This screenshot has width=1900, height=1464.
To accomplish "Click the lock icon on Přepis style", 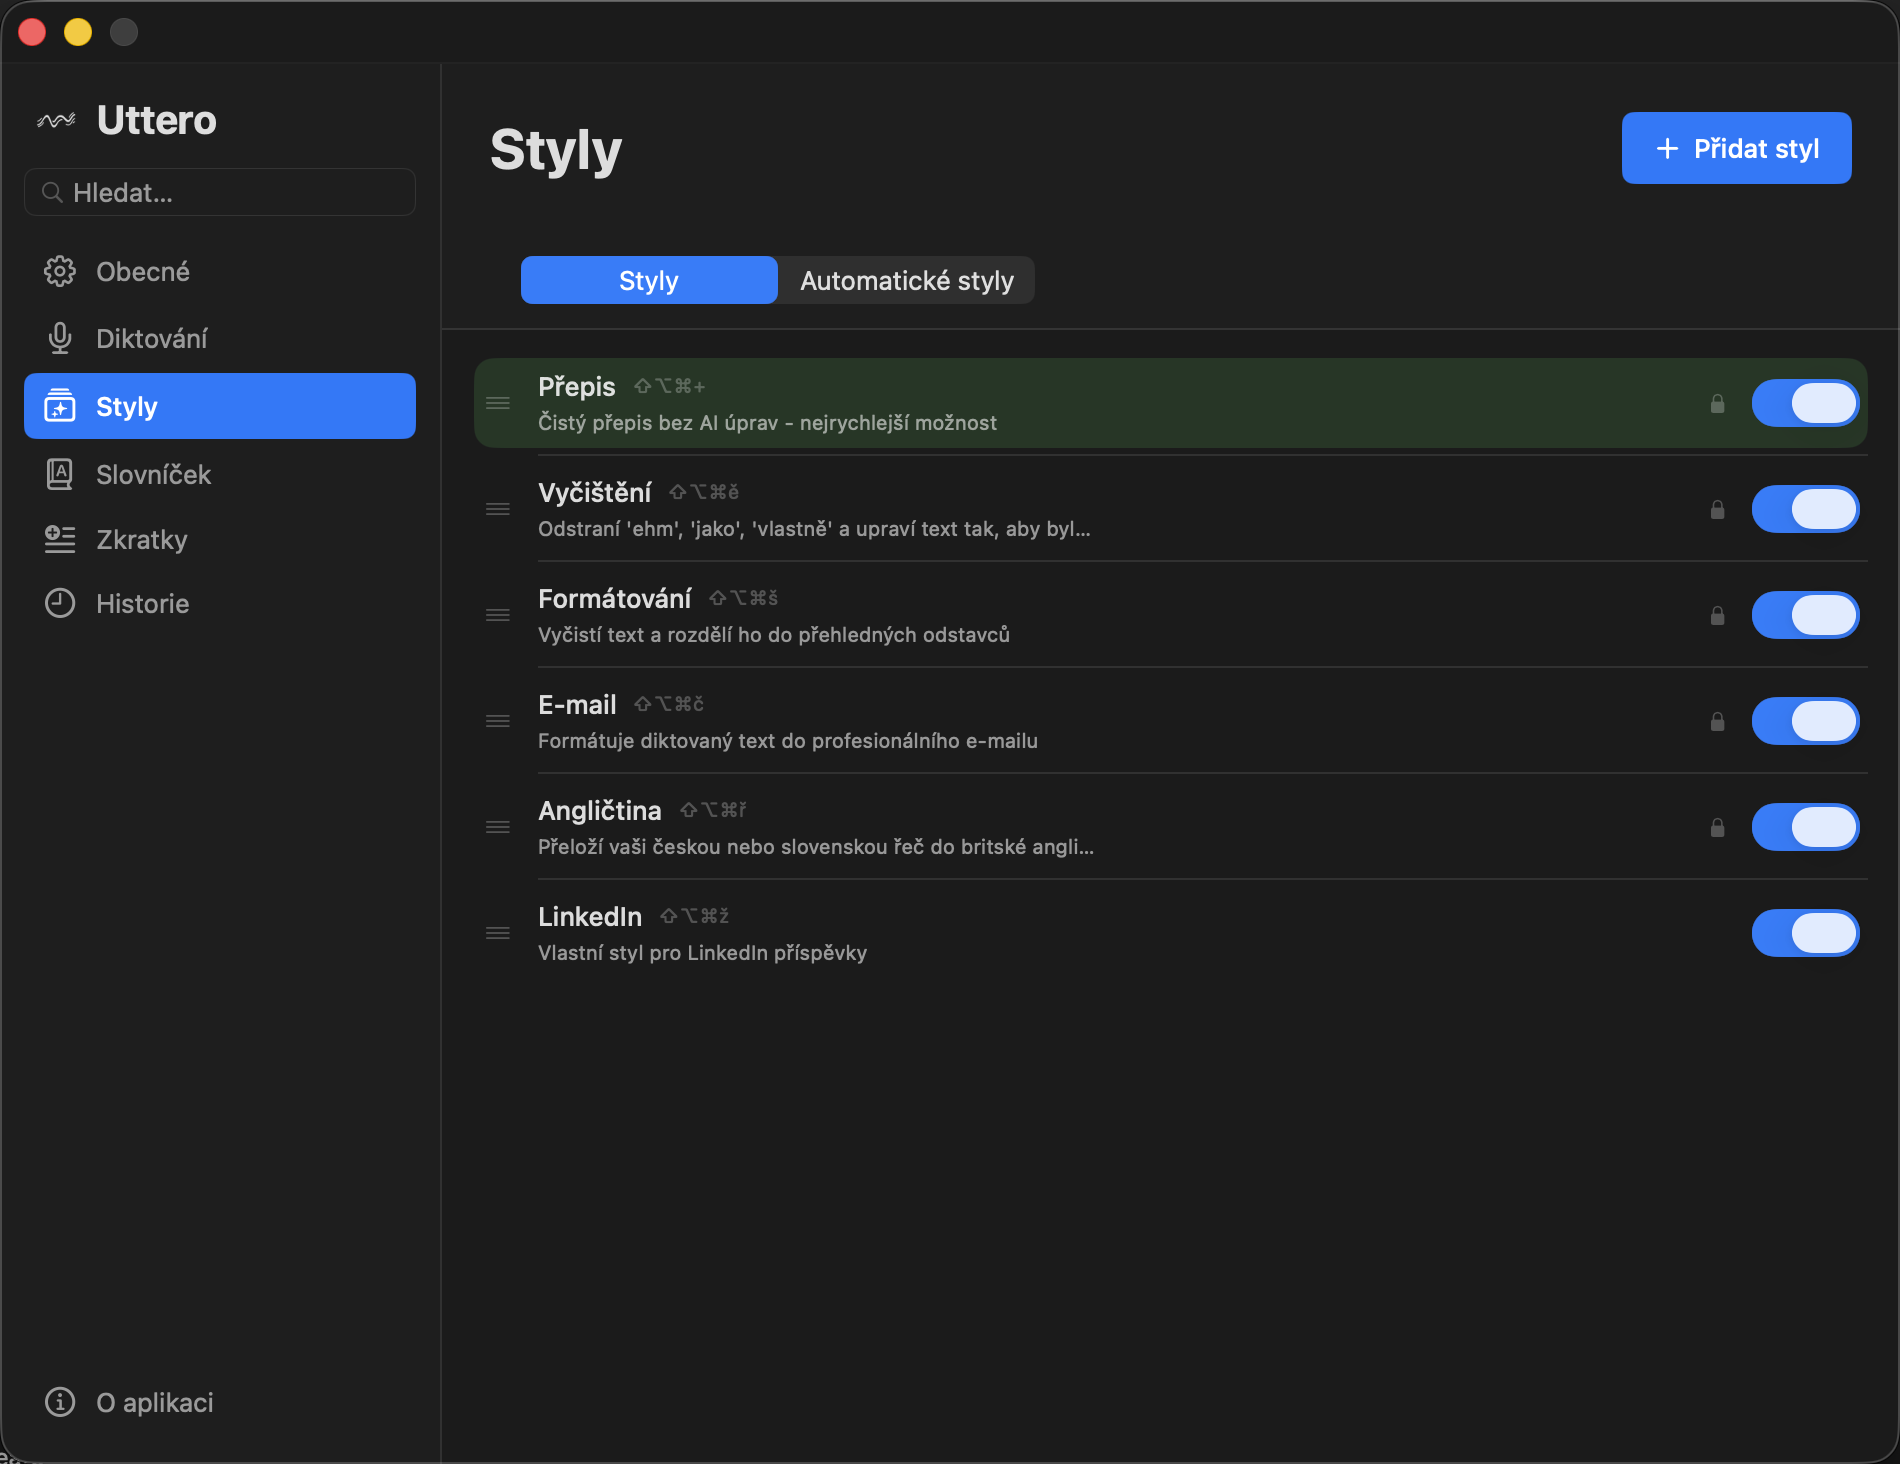I will [x=1718, y=403].
